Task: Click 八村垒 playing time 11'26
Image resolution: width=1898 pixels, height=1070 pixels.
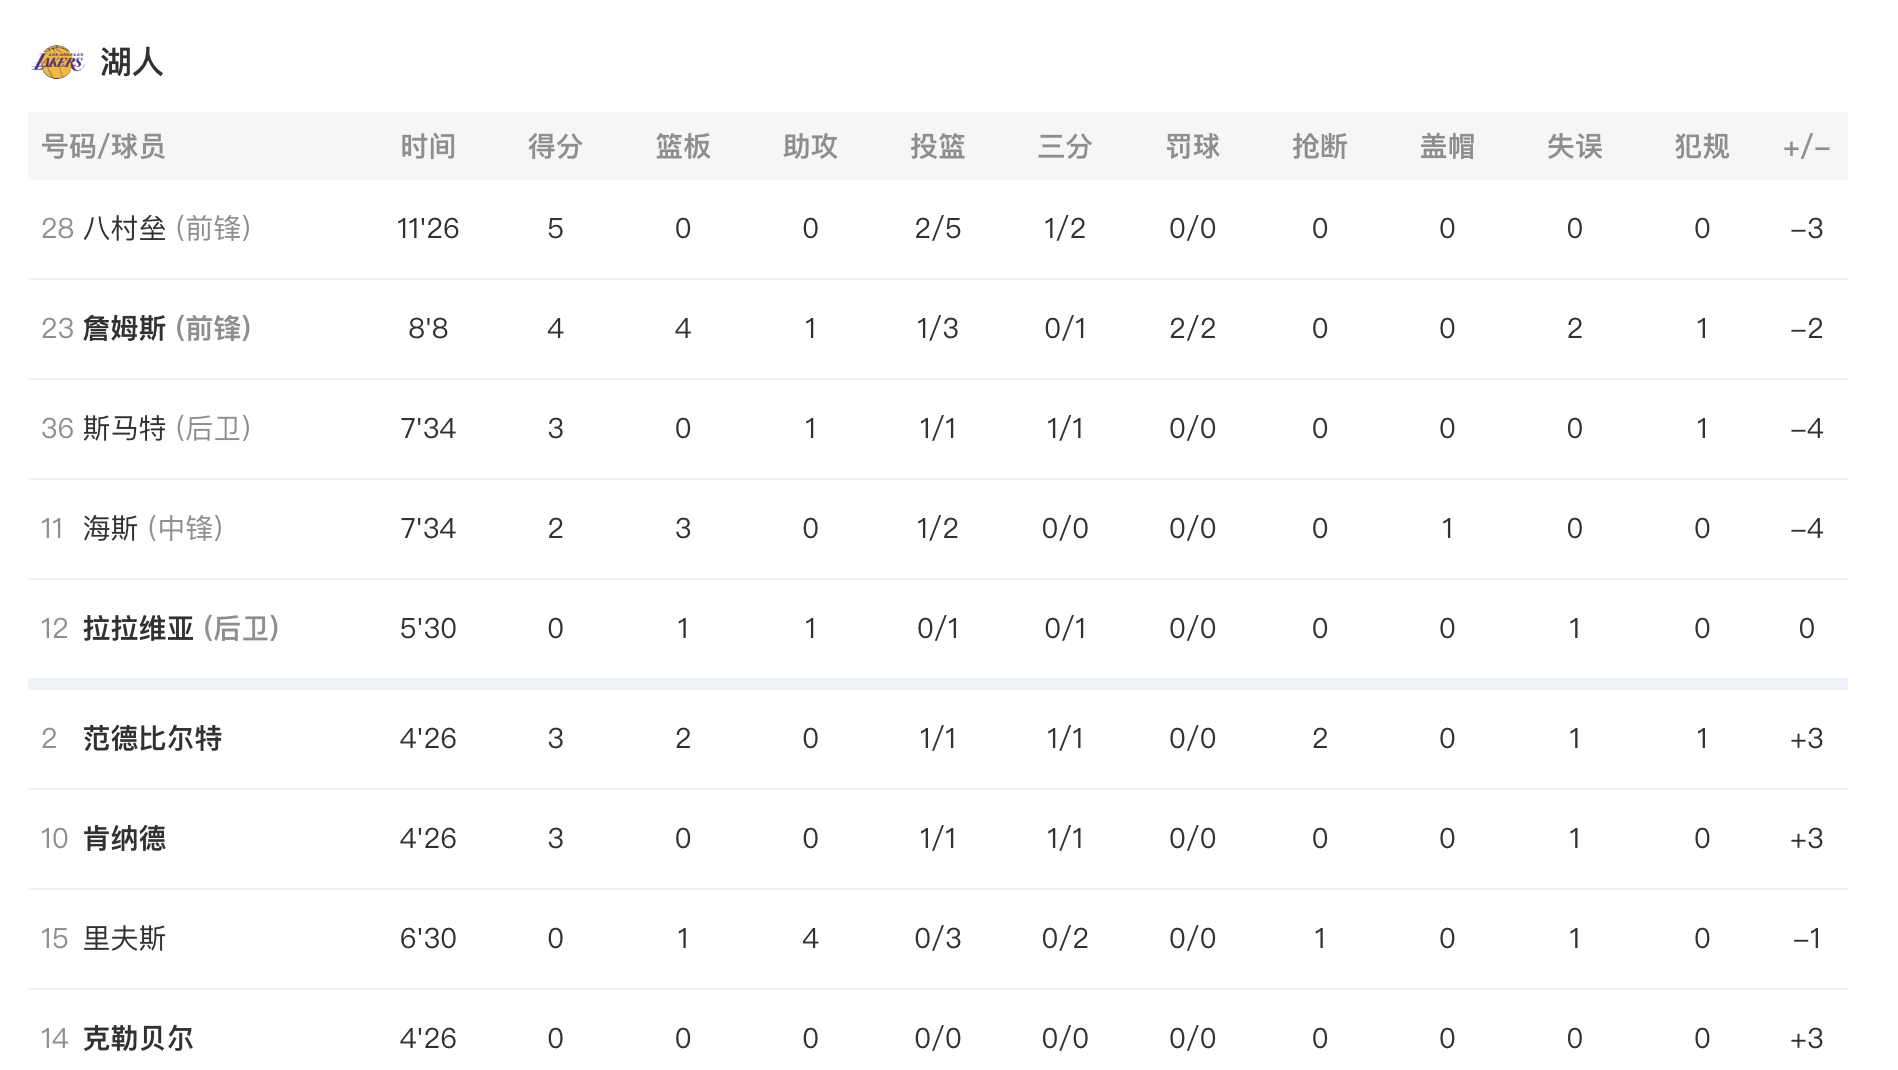Action: (428, 229)
